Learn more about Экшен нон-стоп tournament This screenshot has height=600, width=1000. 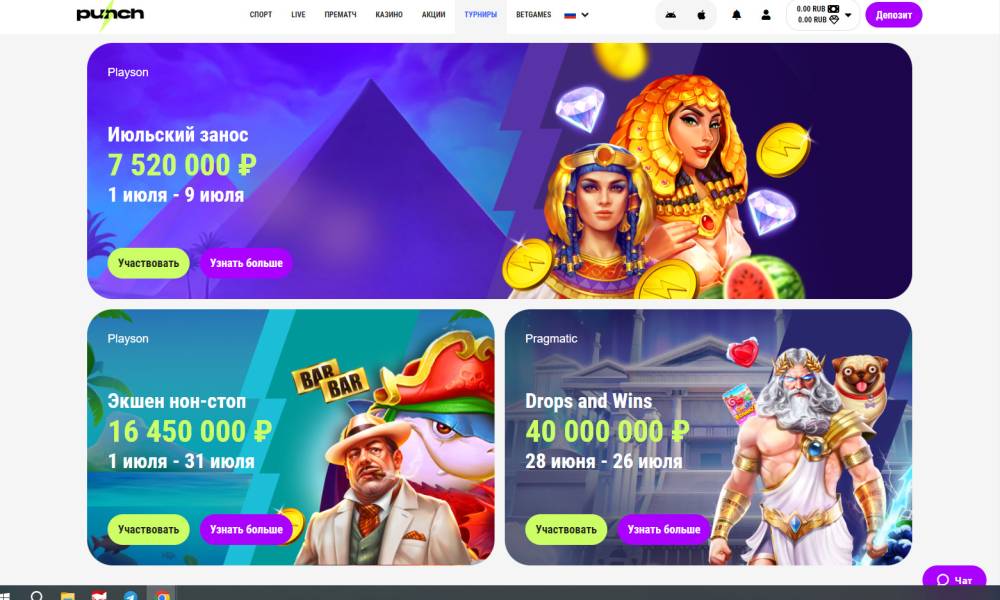click(x=246, y=529)
